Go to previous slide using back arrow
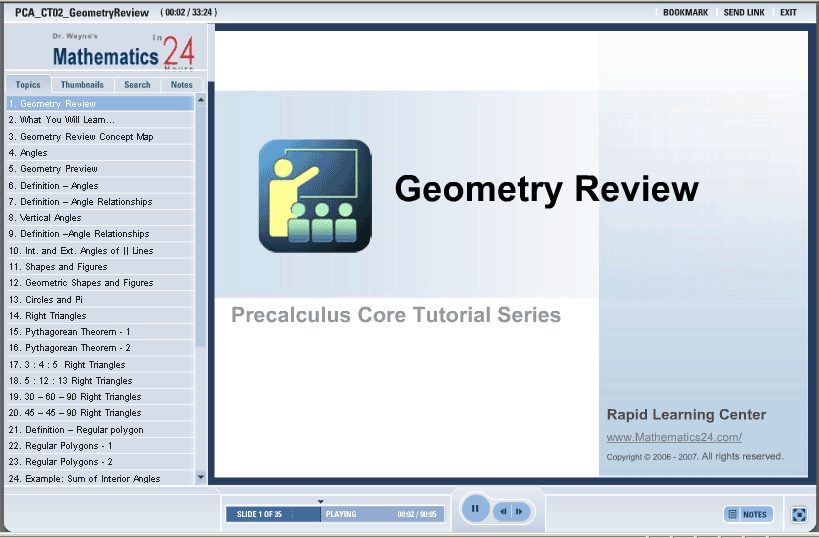Screen dimensions: 819x538 pos(503,511)
